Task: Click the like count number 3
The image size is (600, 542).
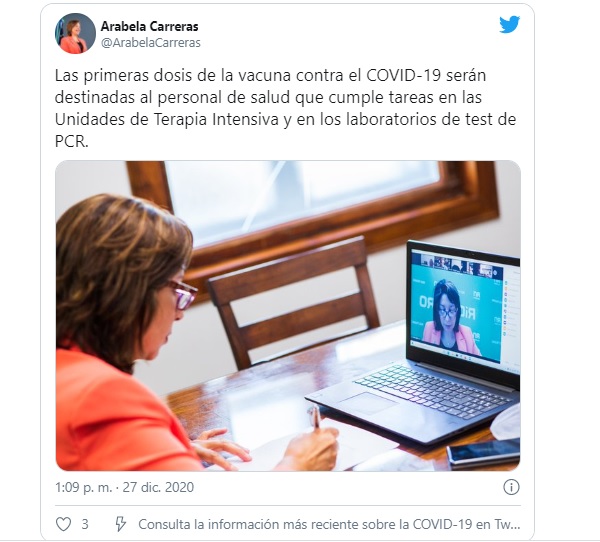Action: (85, 524)
